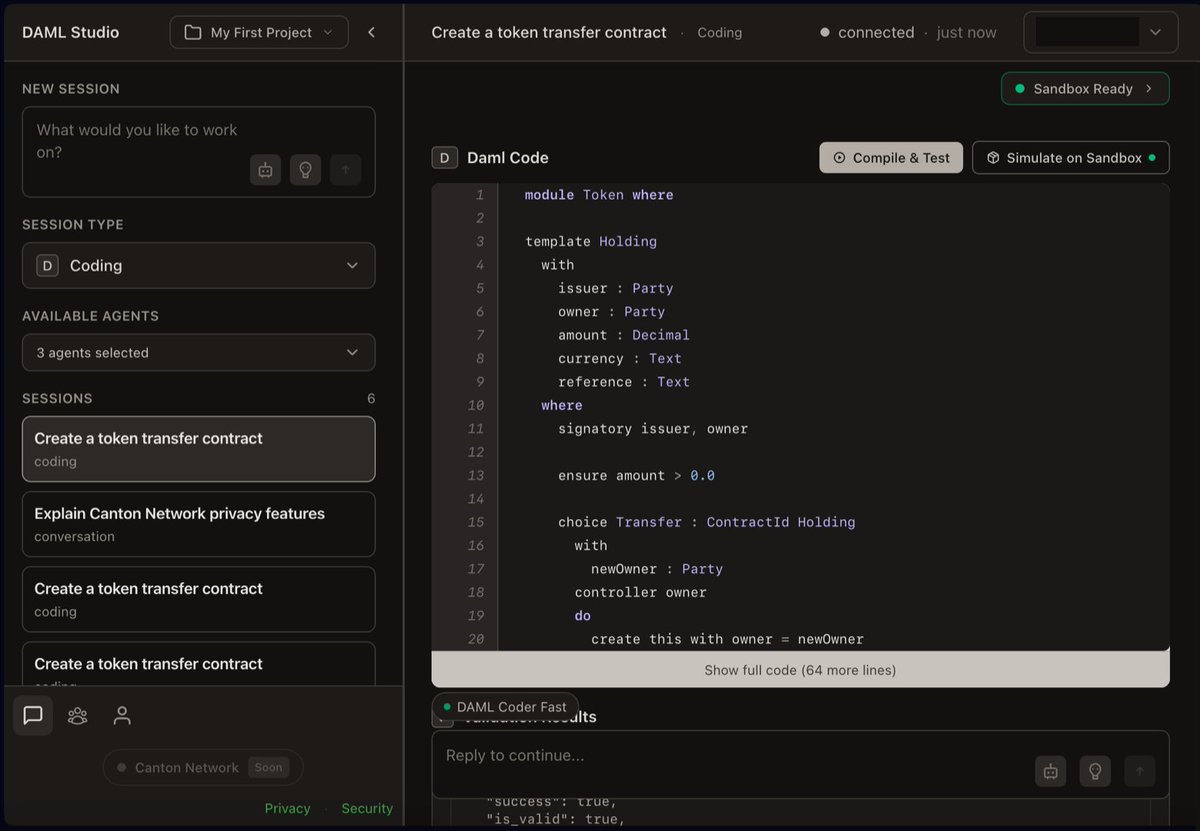Expand Sandbox Ready status panel
Screen dimensions: 1200x831
pos(1085,88)
